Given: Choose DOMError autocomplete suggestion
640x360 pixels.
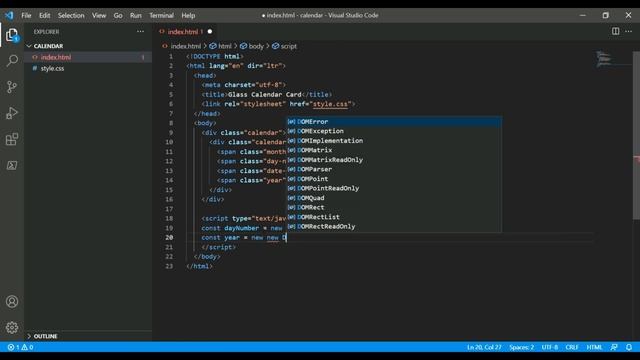Looking at the screenshot, I should 394,122.
